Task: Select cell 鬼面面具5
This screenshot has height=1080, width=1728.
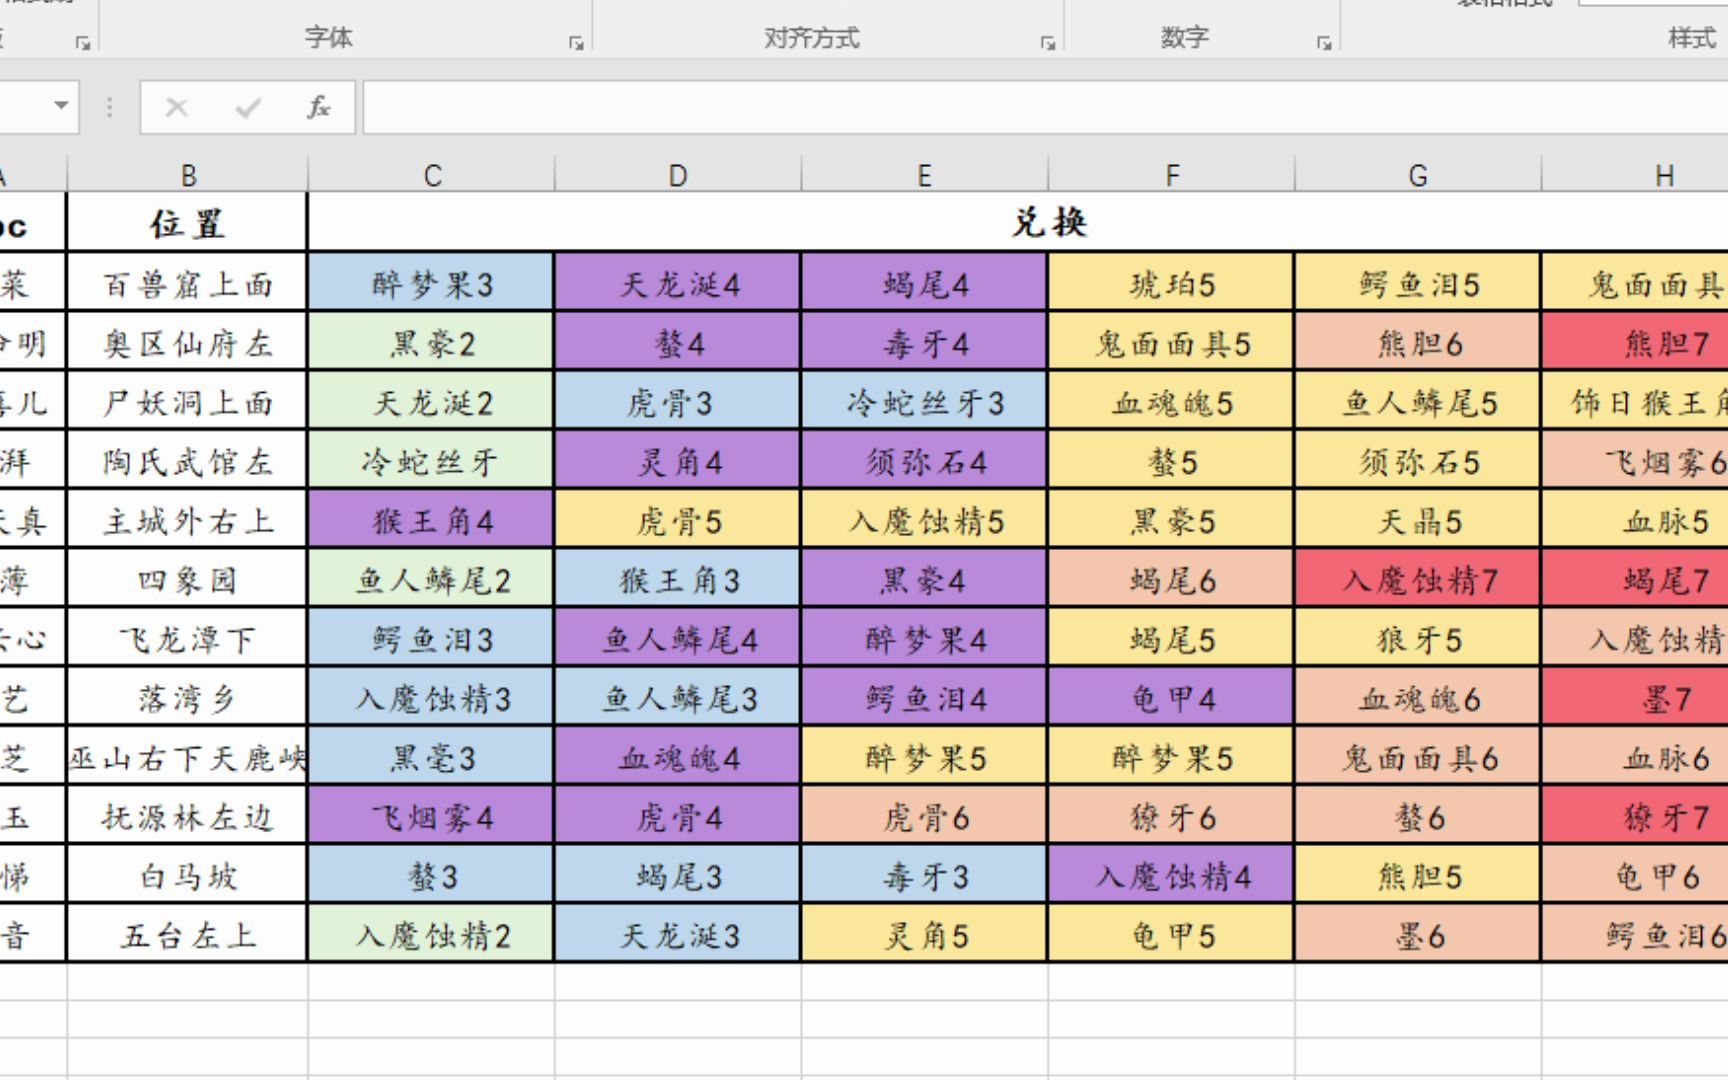Action: tap(1172, 343)
